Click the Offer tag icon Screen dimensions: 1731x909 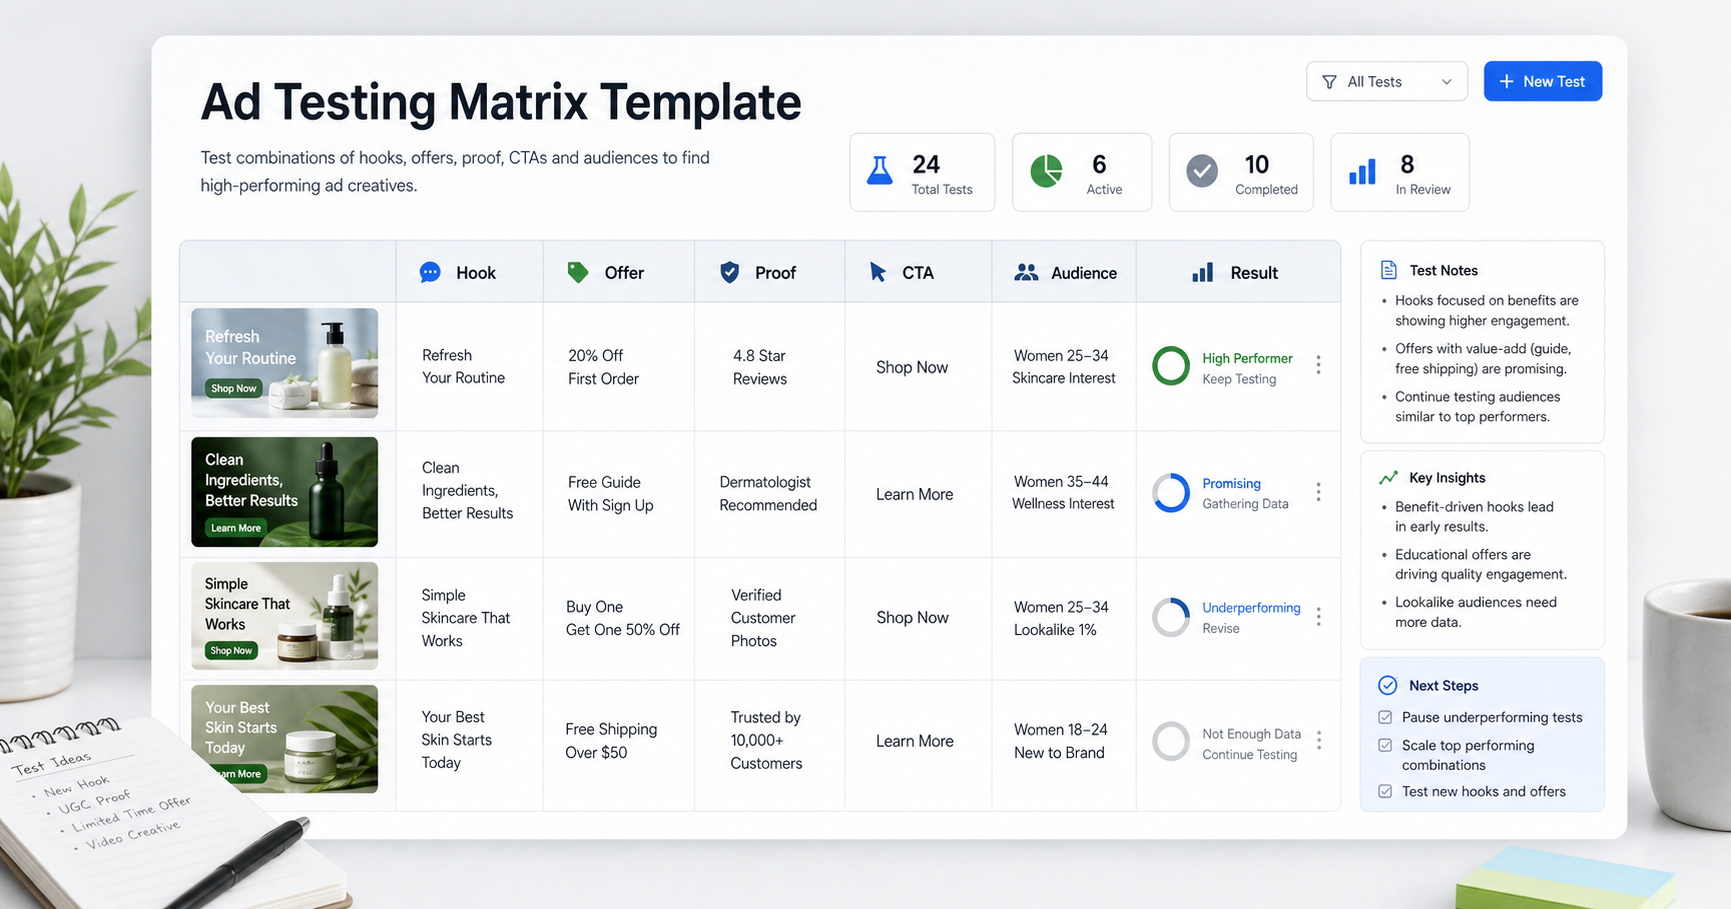[578, 272]
